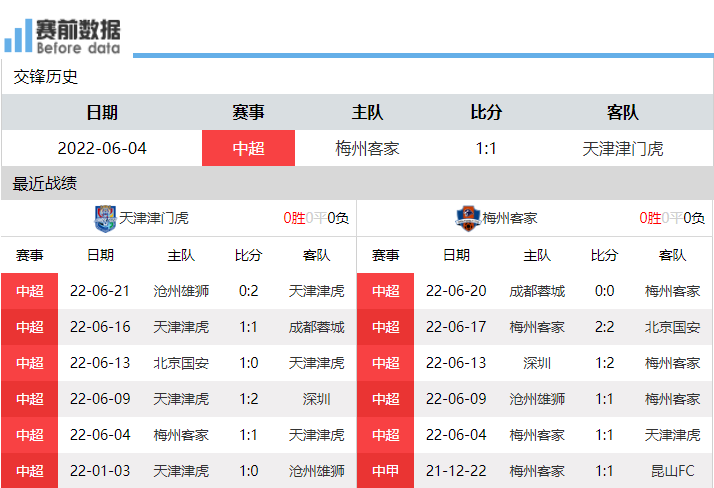Click 天津津虎 away team in Meizhou 22-06-04 row
This screenshot has width=714, height=488.
coord(673,435)
